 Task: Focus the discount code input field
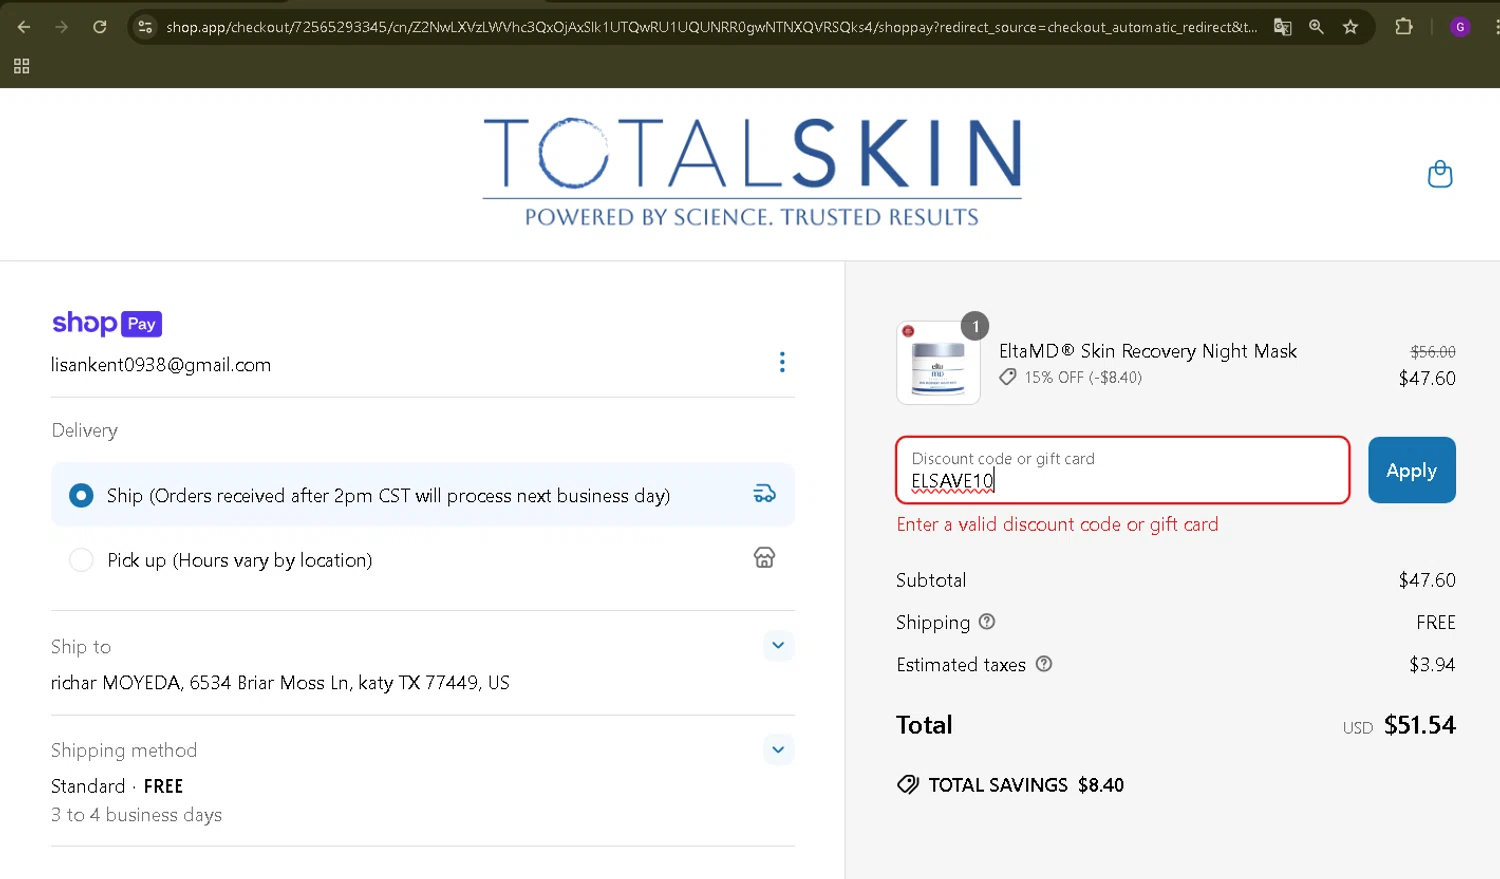click(1122, 470)
